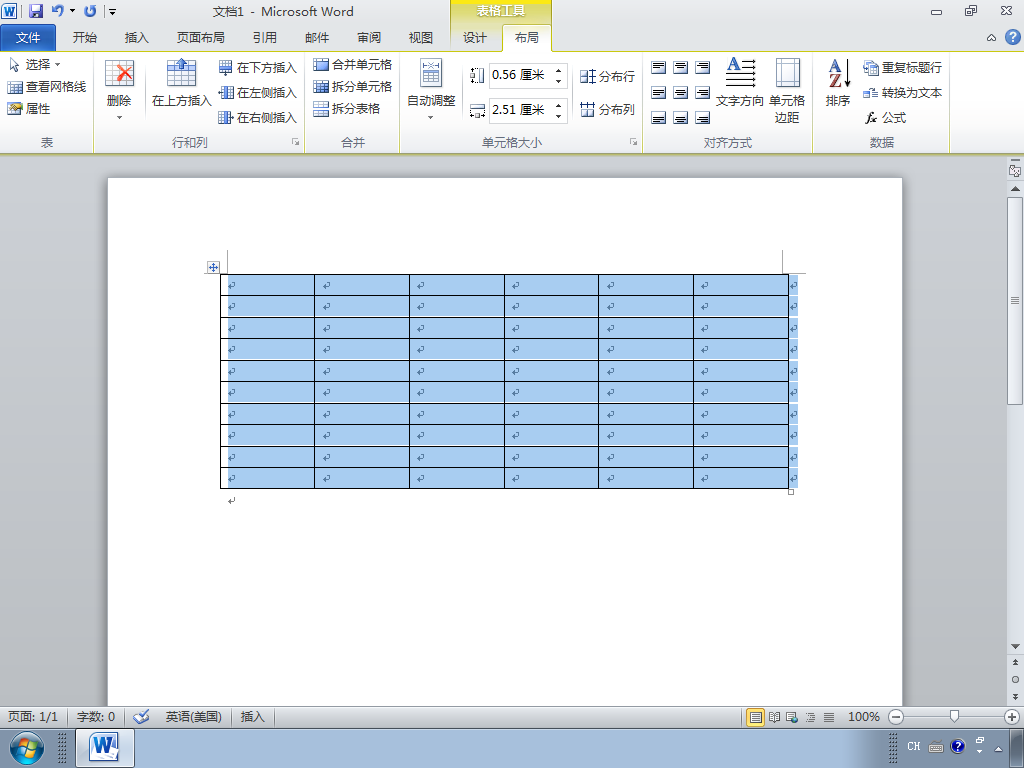Image resolution: width=1024 pixels, height=768 pixels.
Task: Click the row height 0.56 厘米 field
Action: (x=520, y=75)
